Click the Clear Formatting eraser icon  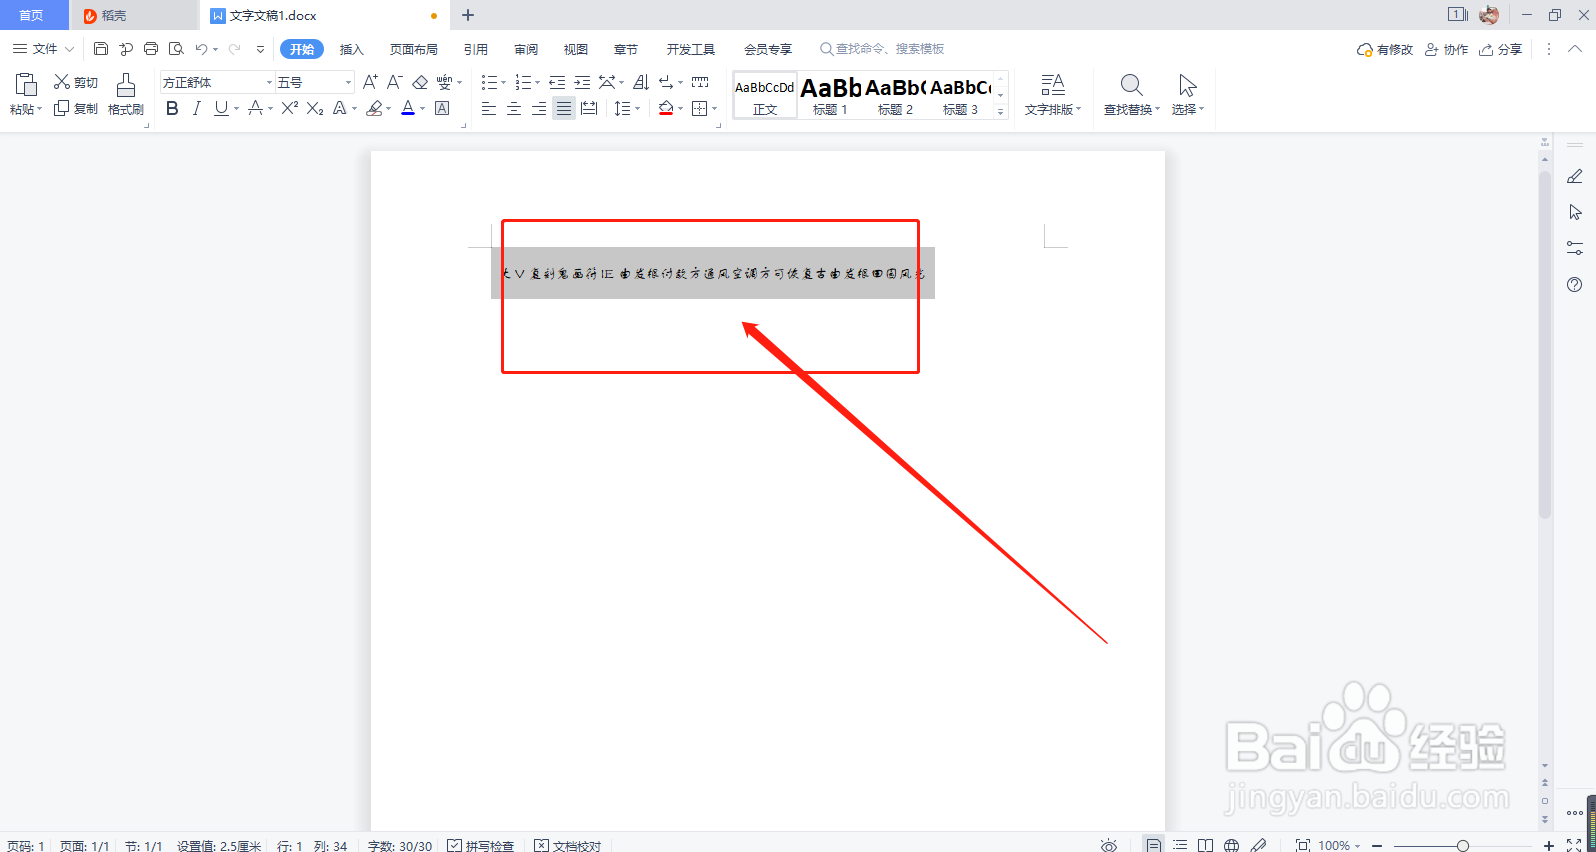click(x=420, y=82)
